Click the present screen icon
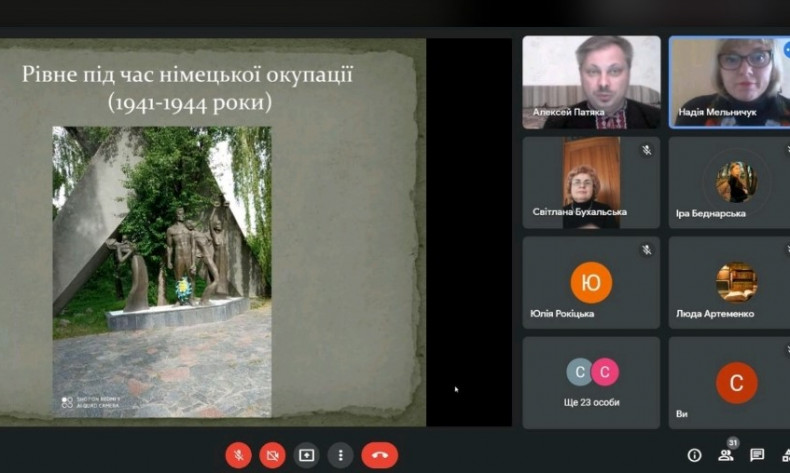 point(306,455)
